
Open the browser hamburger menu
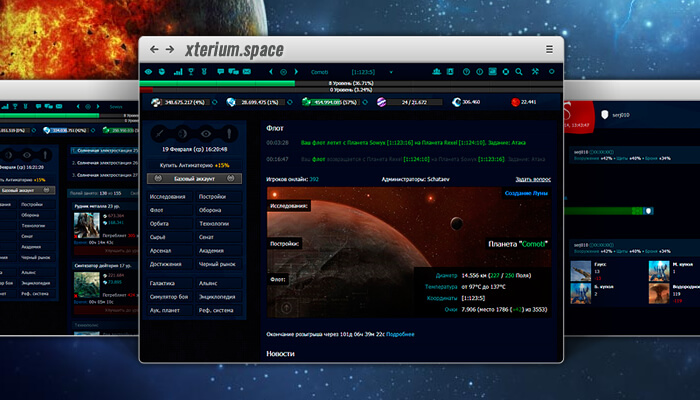[549, 49]
